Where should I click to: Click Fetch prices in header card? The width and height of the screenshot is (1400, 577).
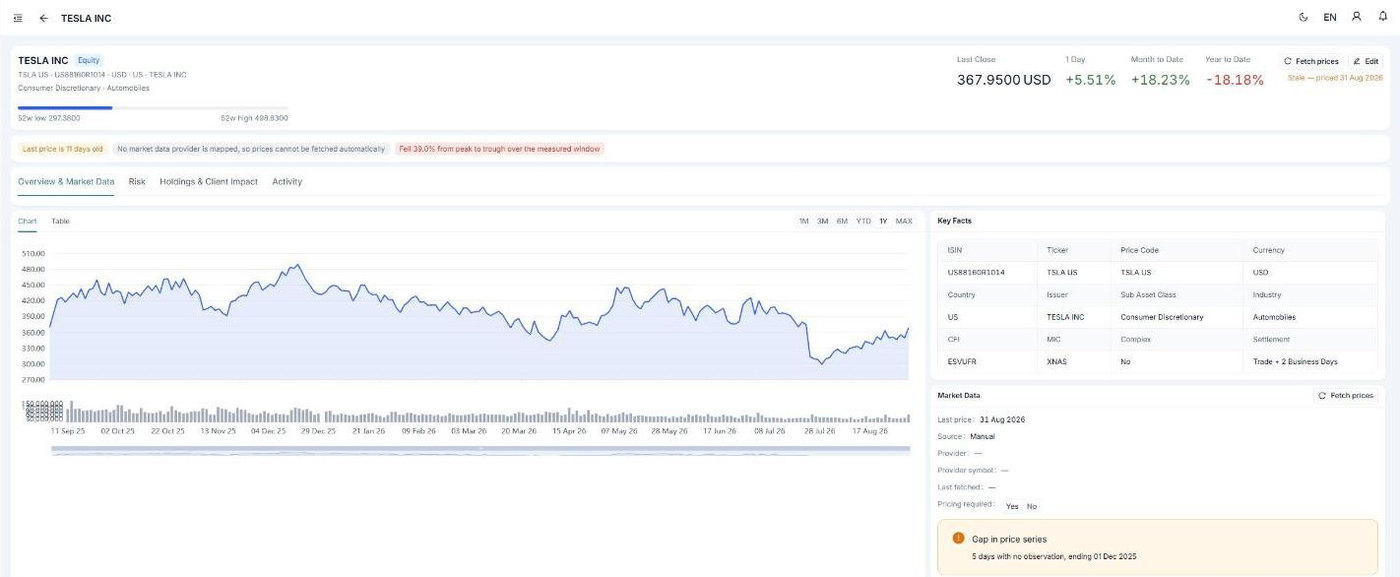coord(1311,61)
